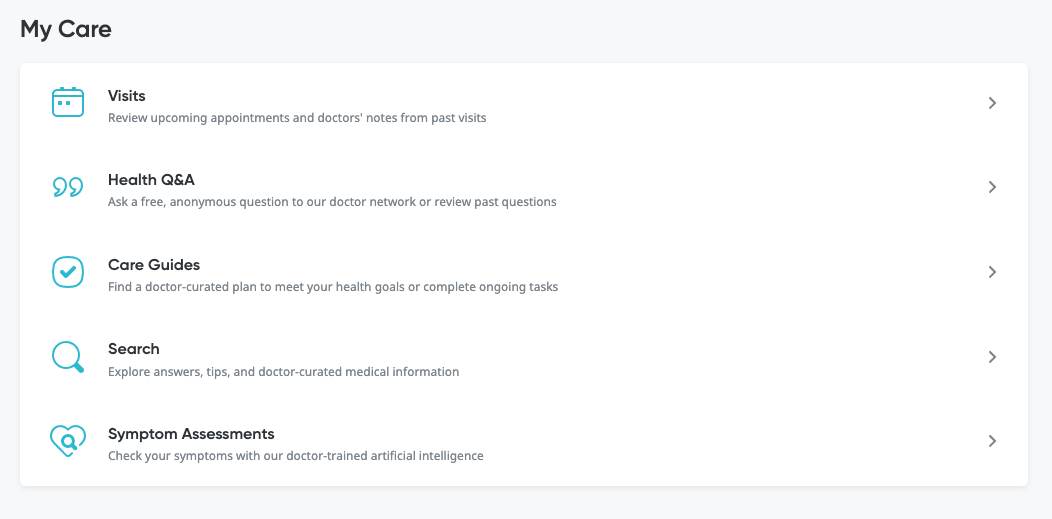The height and width of the screenshot is (519, 1052).
Task: Select the doctor-curated plan description text
Action: (333, 287)
